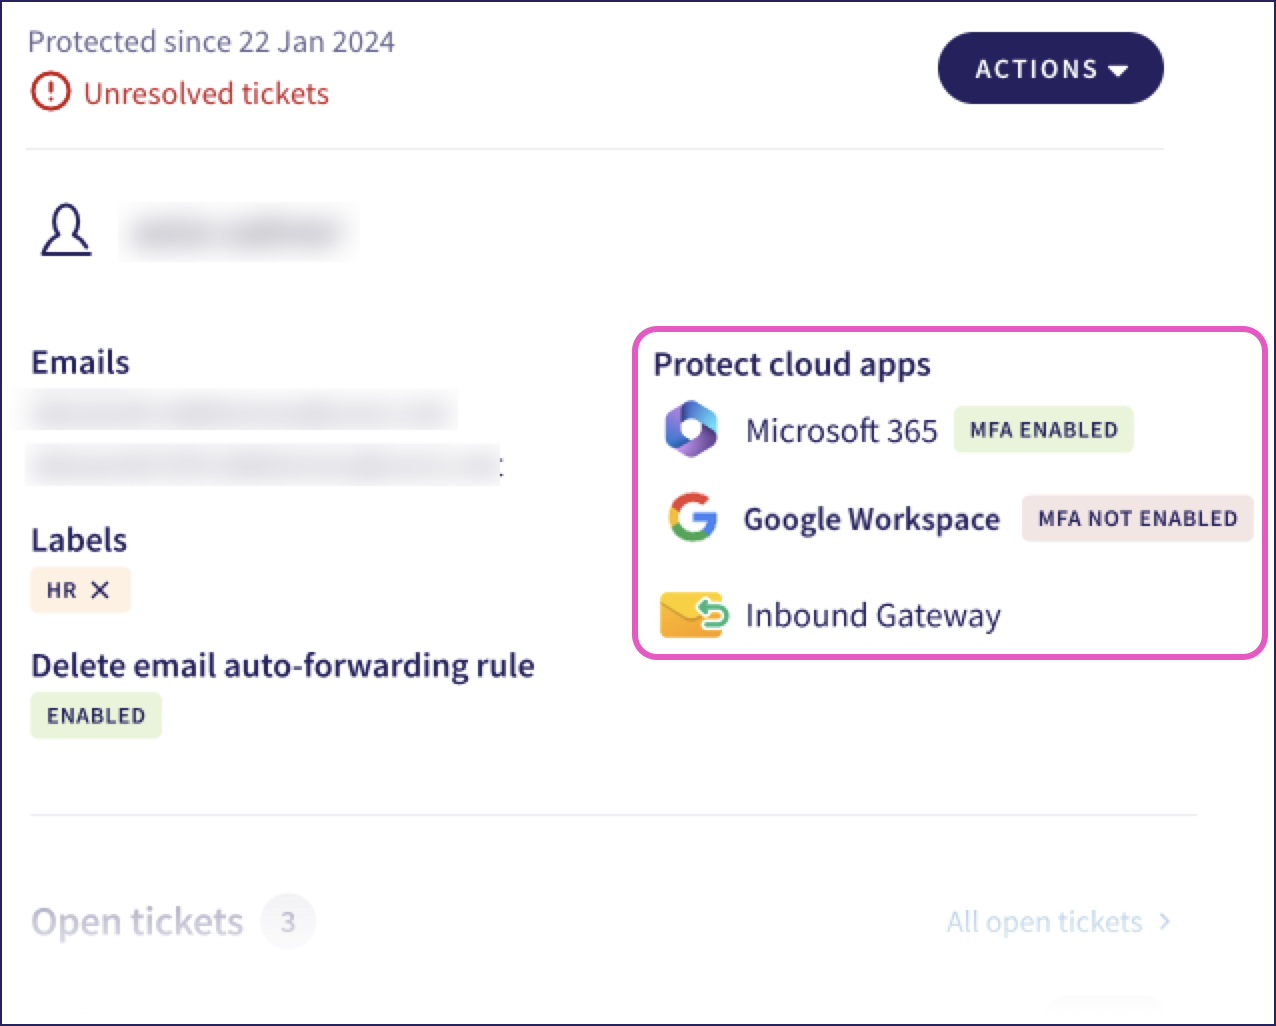Click the HR label tag text
This screenshot has height=1026, width=1276.
pos(62,590)
